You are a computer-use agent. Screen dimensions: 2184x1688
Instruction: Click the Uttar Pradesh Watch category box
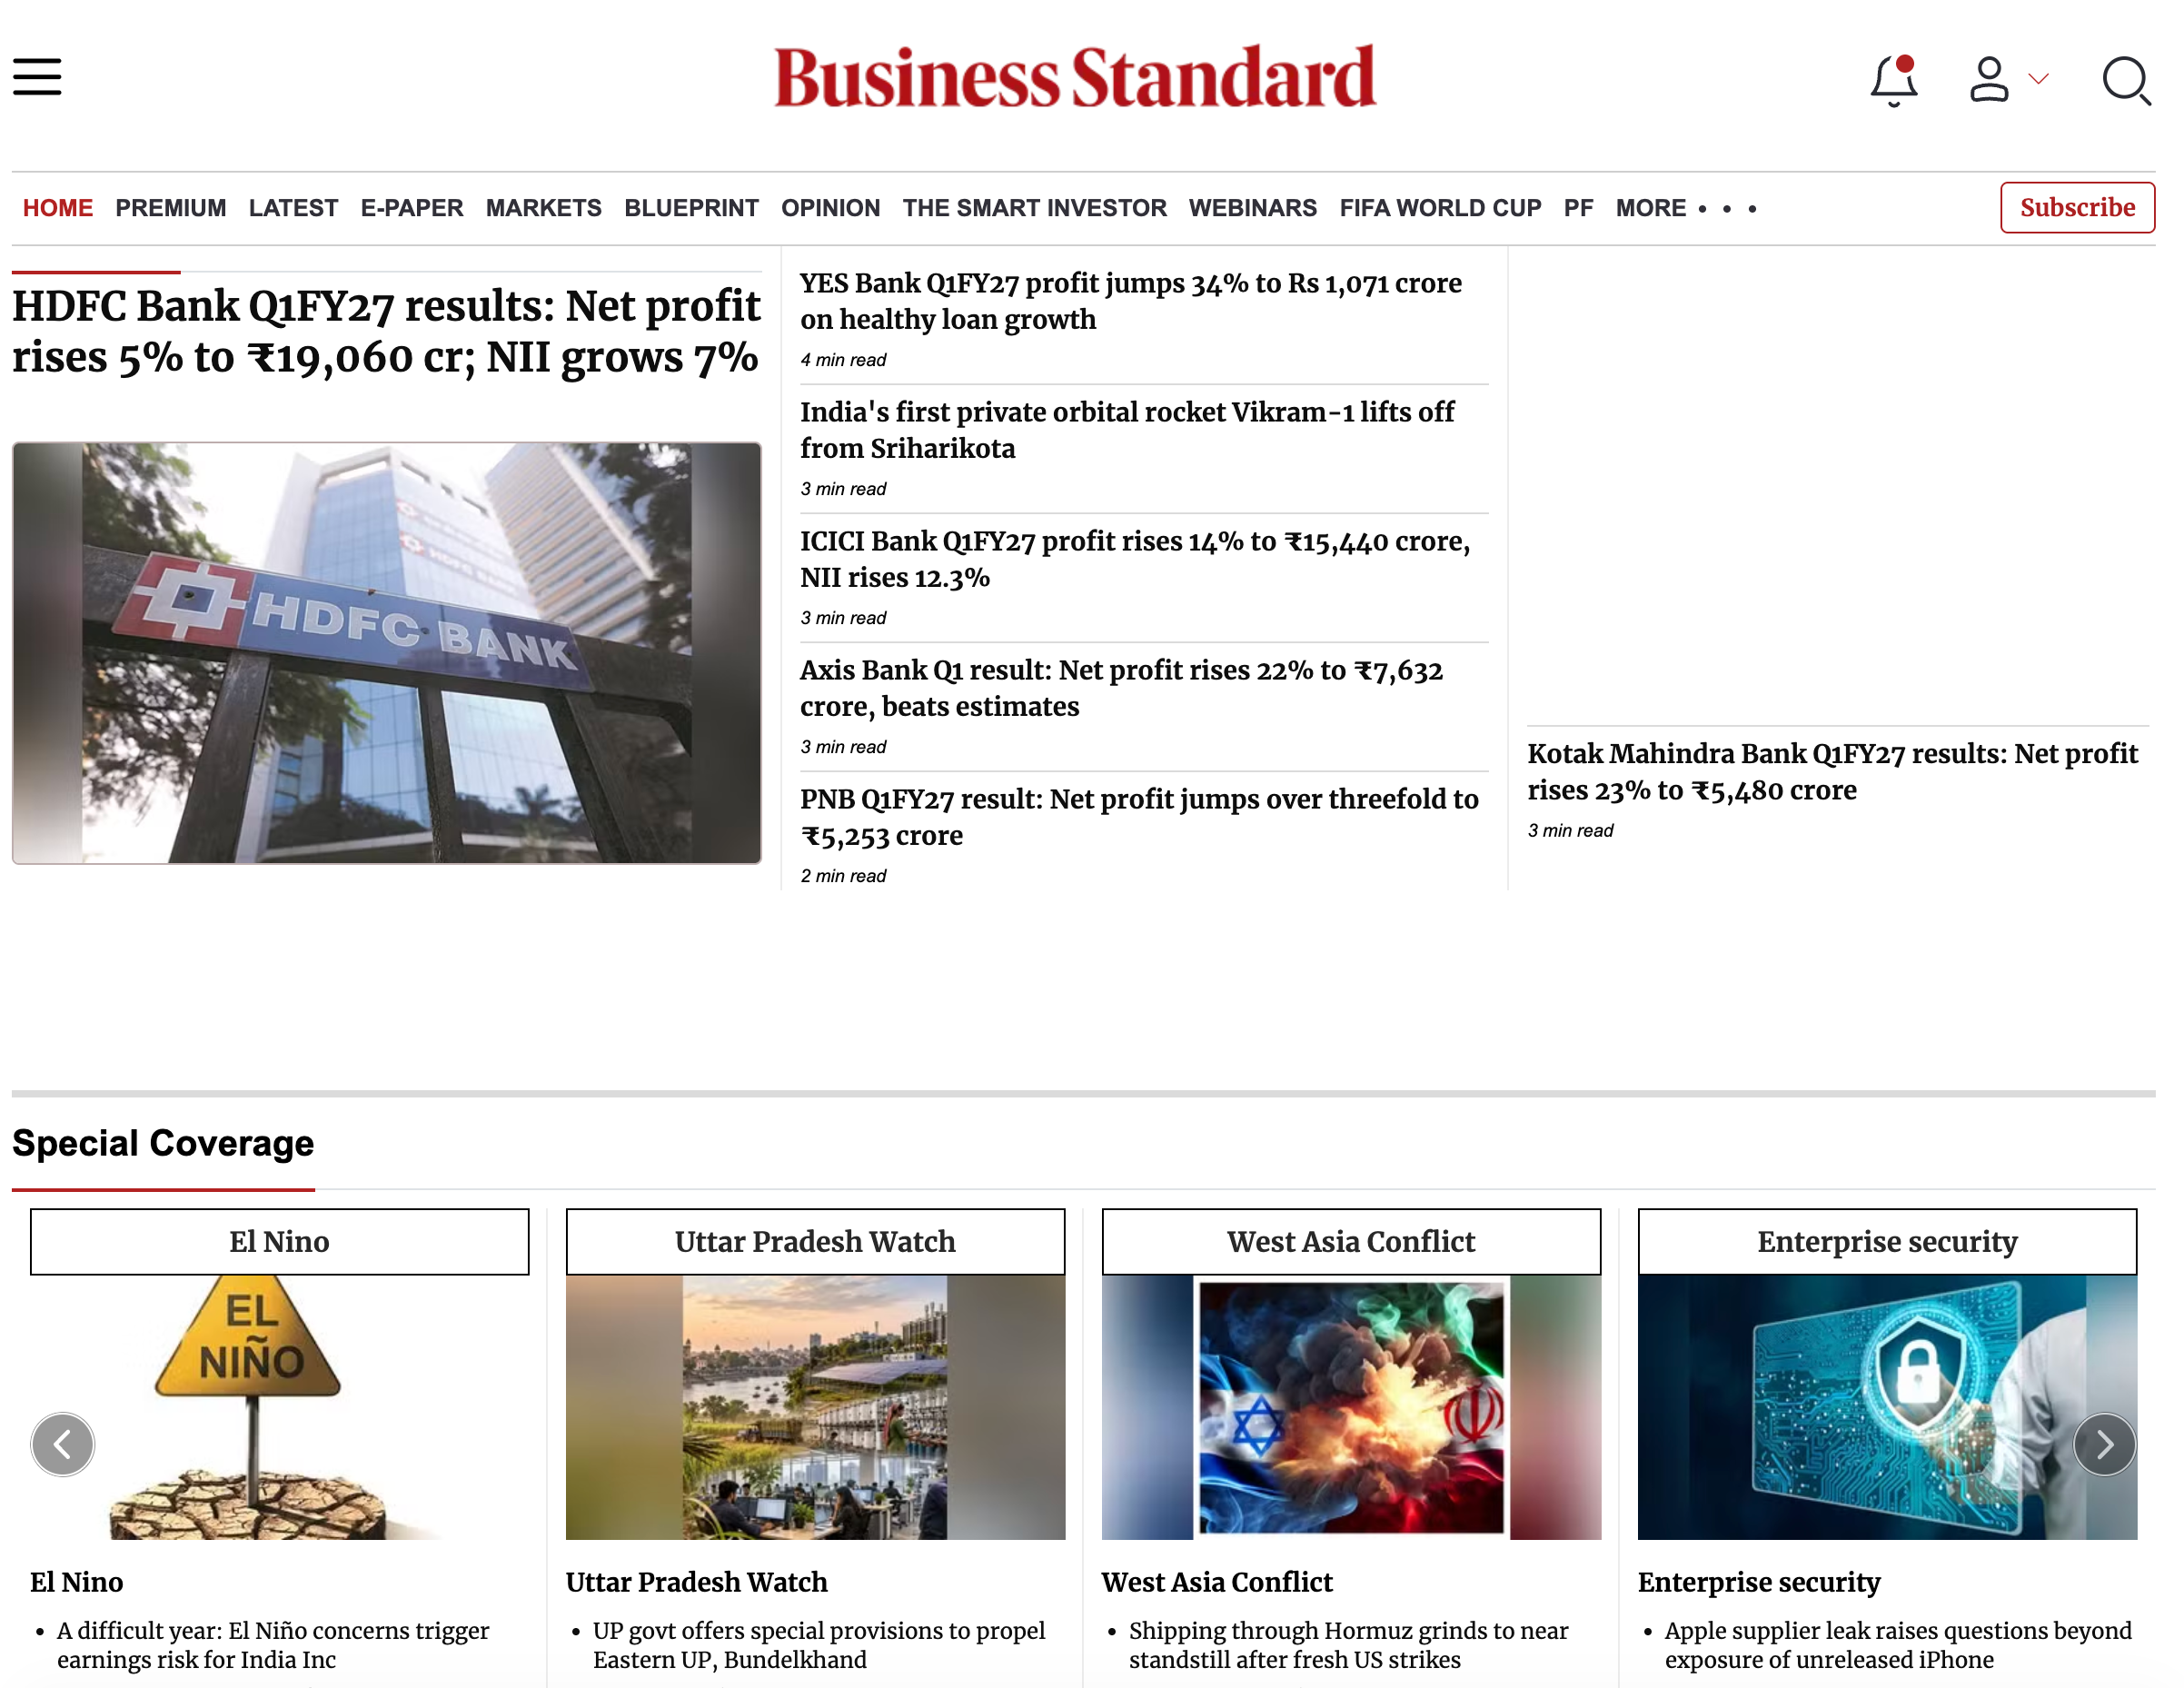815,1241
